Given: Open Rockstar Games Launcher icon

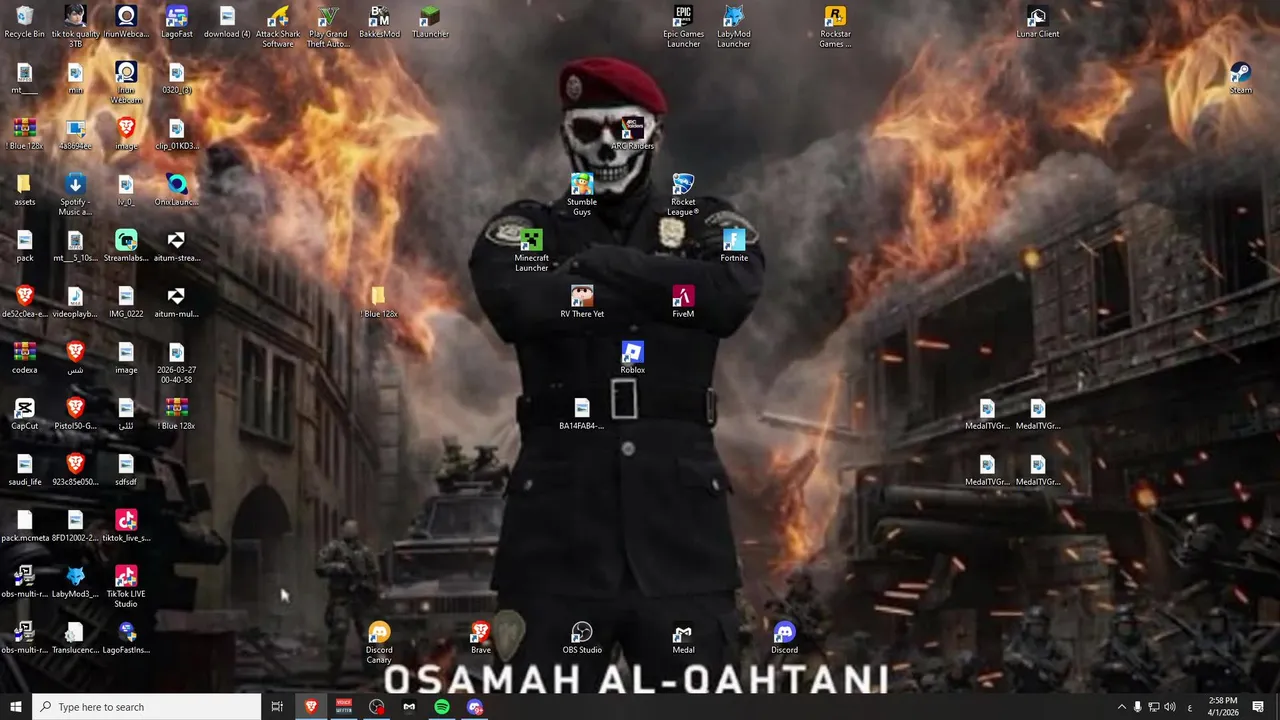Looking at the screenshot, I should pos(835,26).
